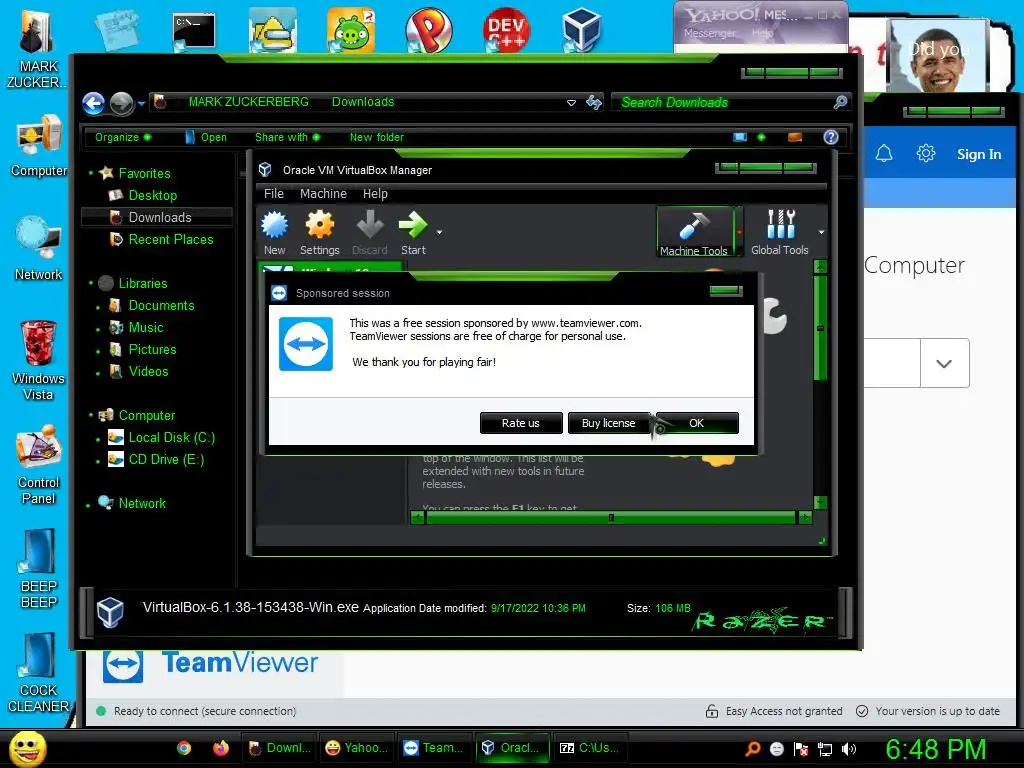The image size is (1024, 768).
Task: Click VirtualBox horizontal scrollbar
Action: point(611,518)
